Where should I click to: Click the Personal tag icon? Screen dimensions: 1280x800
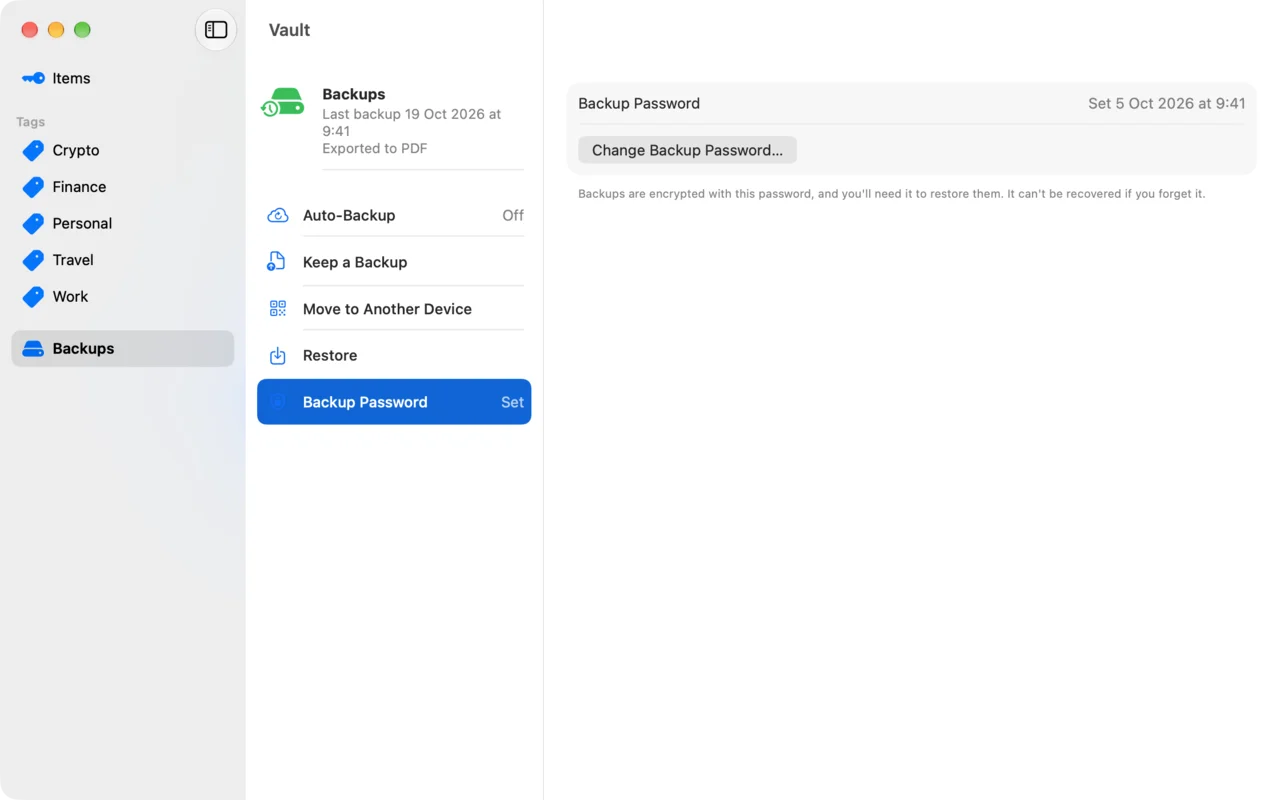coord(33,223)
